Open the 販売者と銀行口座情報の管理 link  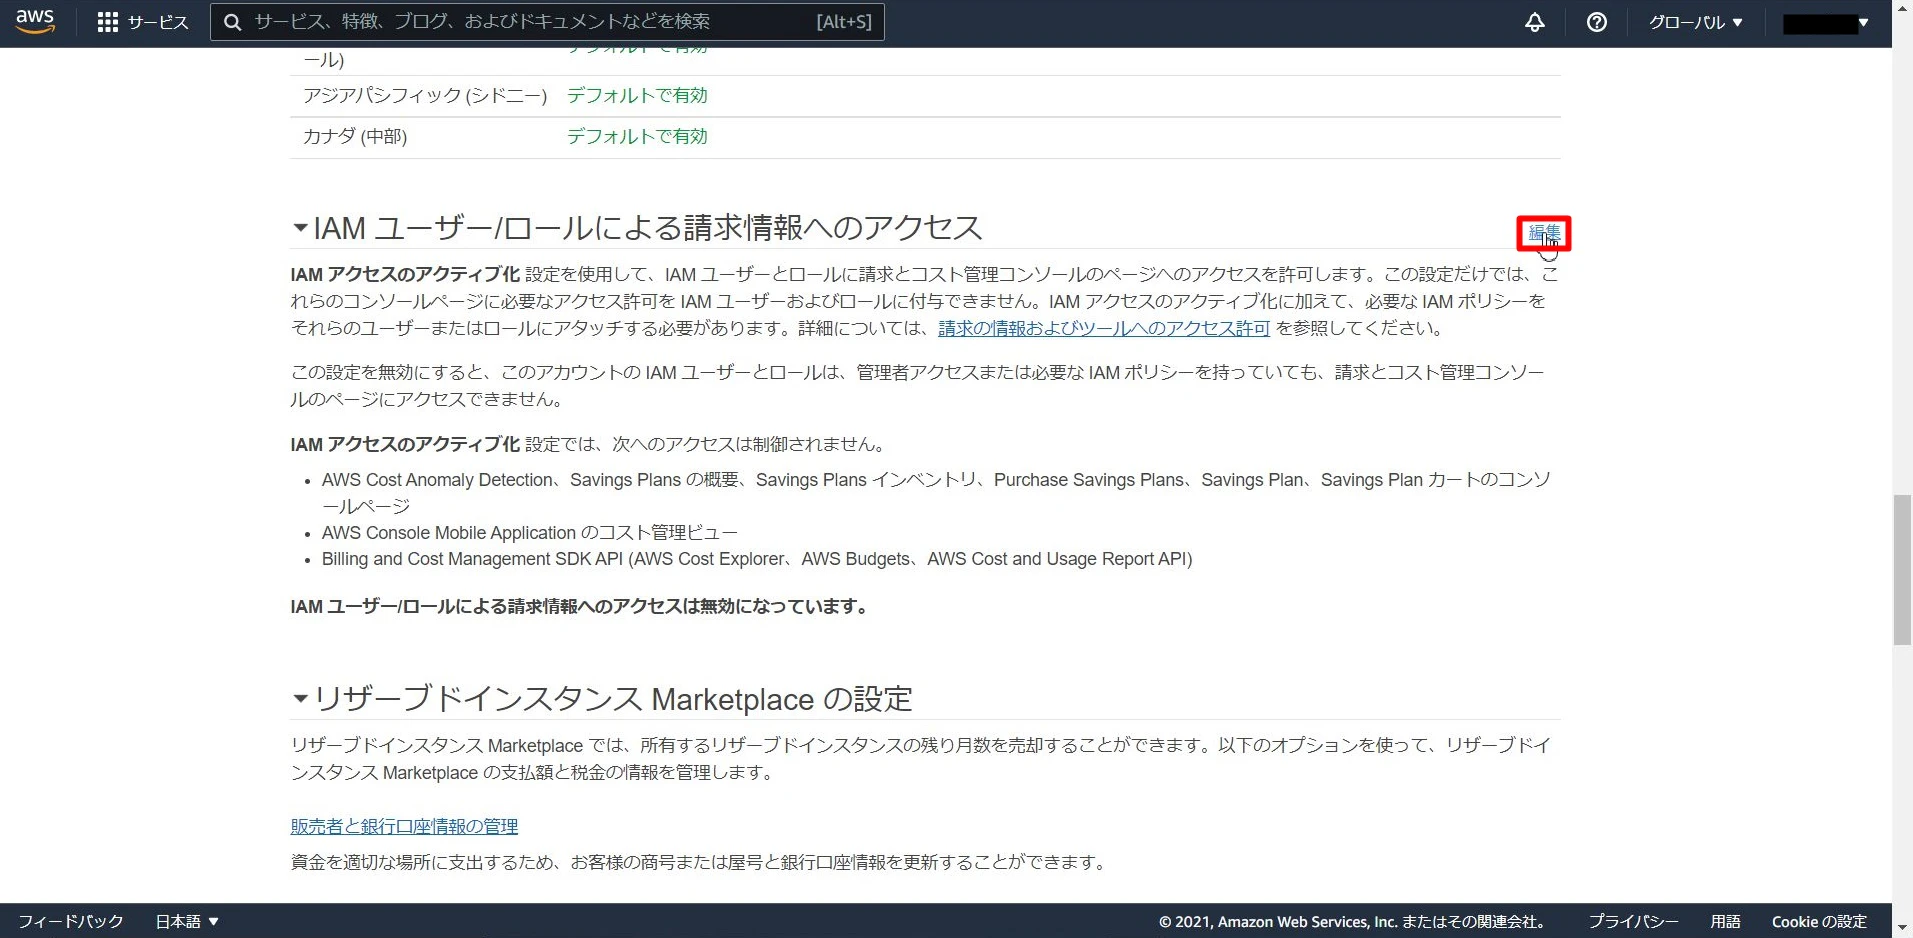pyautogui.click(x=404, y=826)
